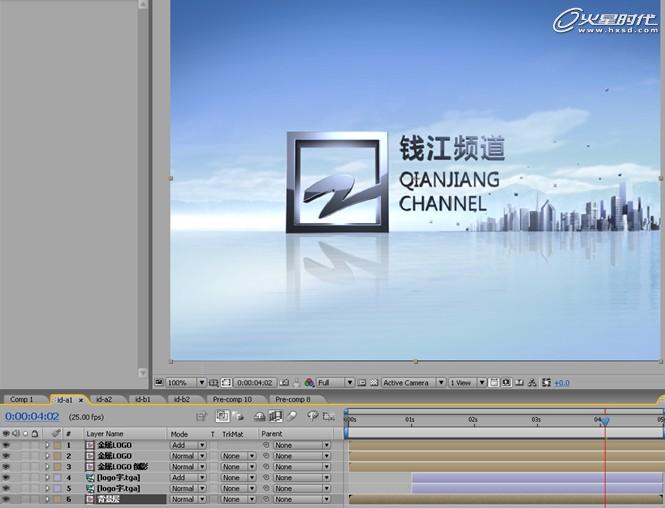The image size is (665, 508).
Task: Open layer 4 Add blending mode dropdown
Action: [x=188, y=477]
